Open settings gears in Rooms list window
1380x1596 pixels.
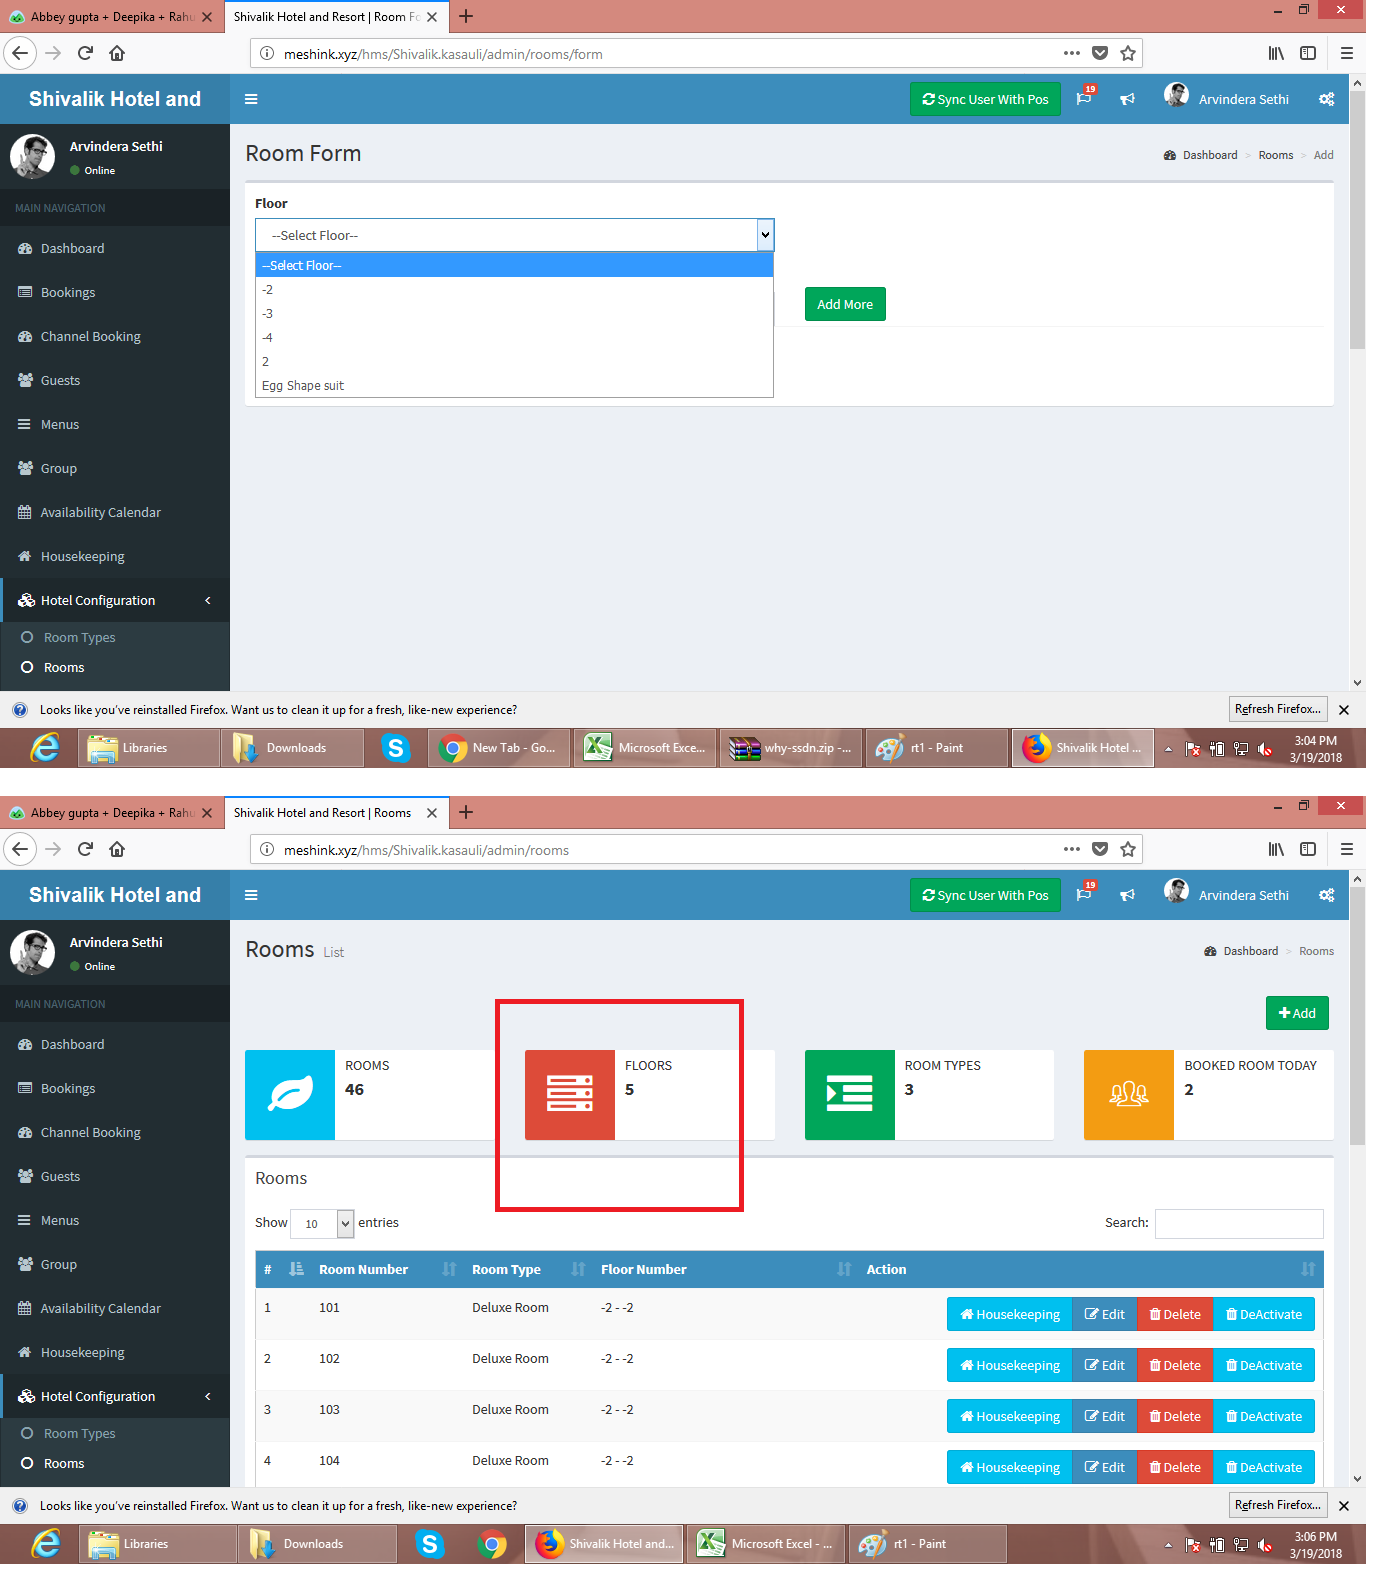pos(1327,895)
